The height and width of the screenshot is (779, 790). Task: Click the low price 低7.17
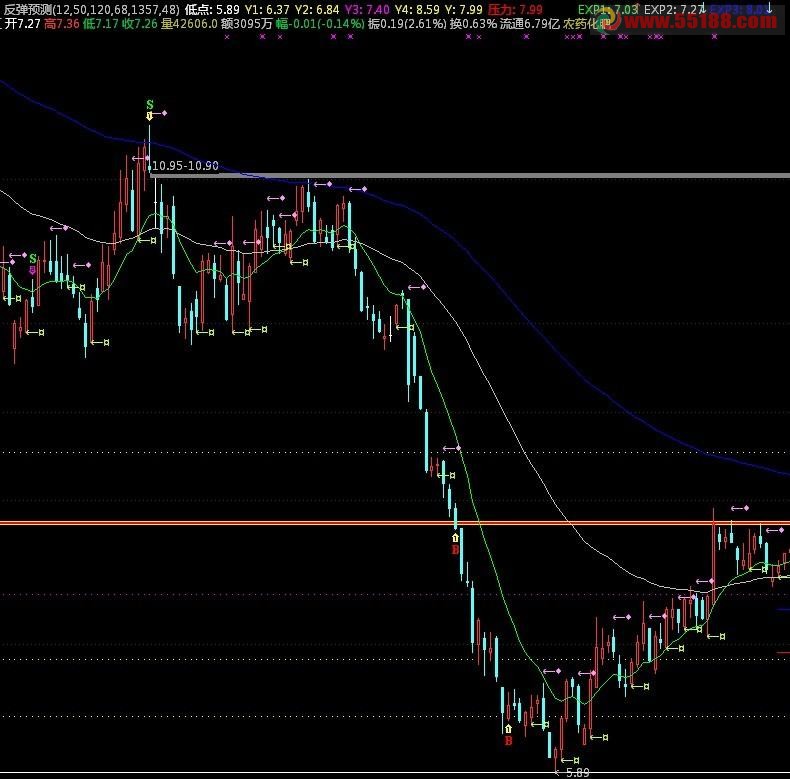tap(101, 24)
